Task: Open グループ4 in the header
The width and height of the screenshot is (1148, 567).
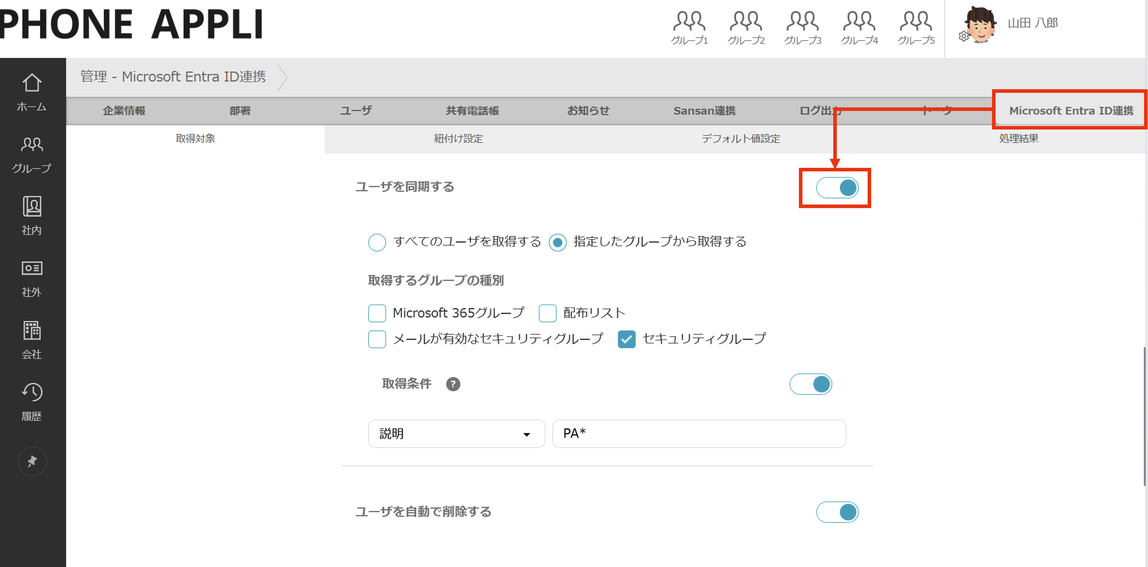Action: coord(860,29)
